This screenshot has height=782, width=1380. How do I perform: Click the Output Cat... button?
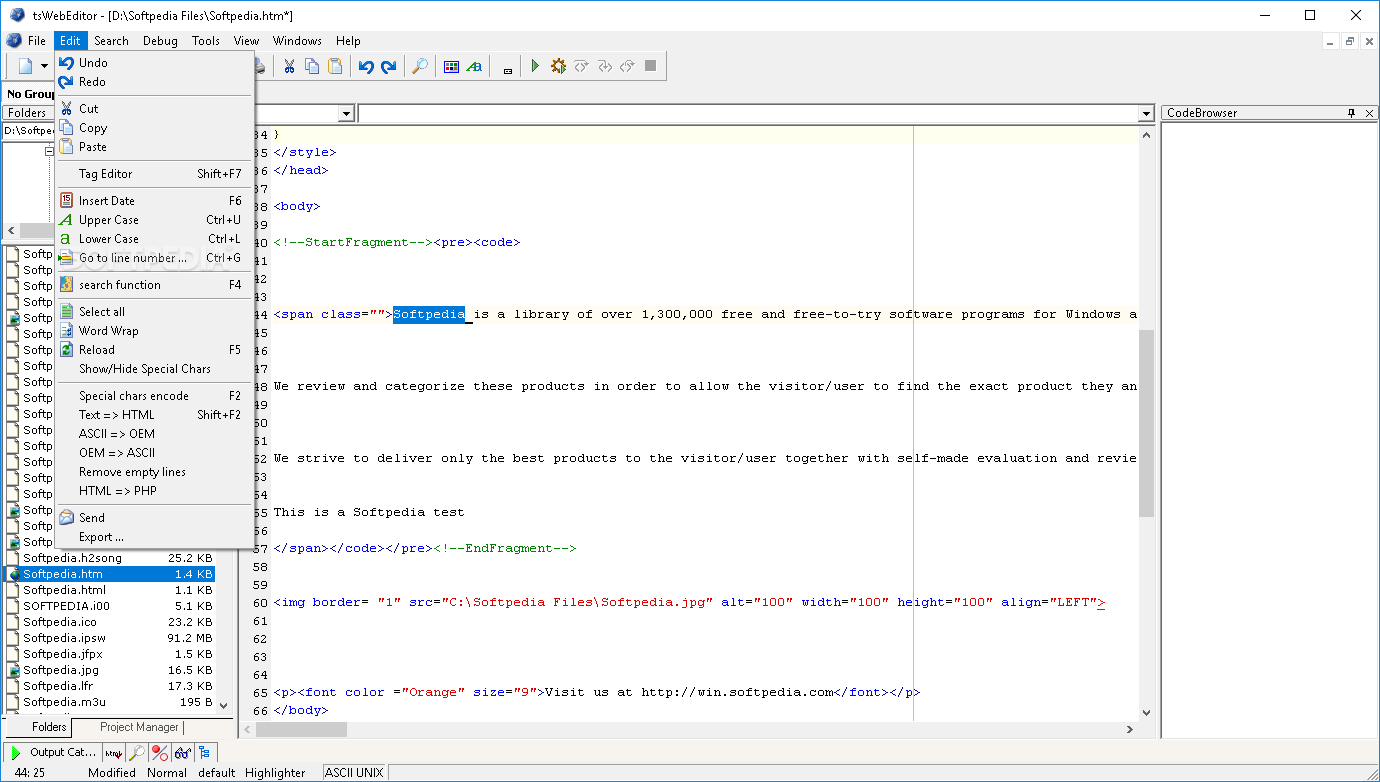tap(52, 752)
